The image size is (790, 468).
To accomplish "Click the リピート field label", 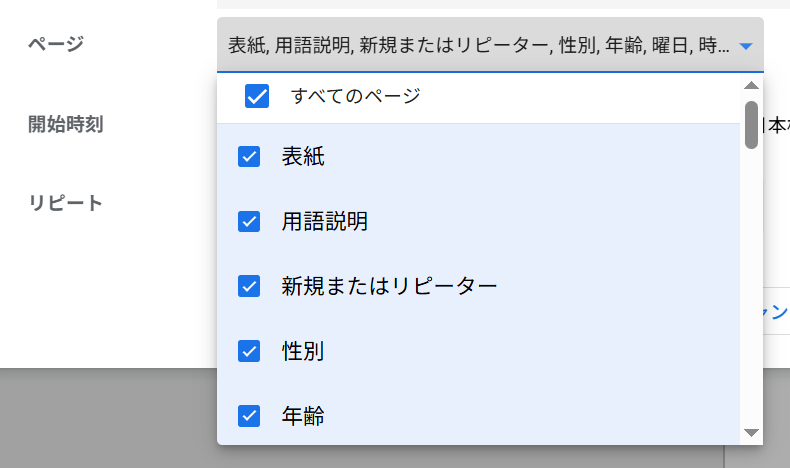I will coord(65,203).
